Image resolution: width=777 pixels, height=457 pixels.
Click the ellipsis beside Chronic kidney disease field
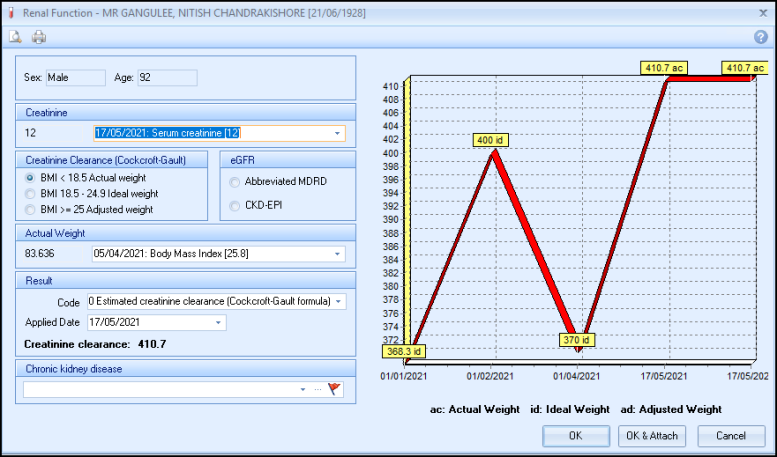tap(318, 389)
